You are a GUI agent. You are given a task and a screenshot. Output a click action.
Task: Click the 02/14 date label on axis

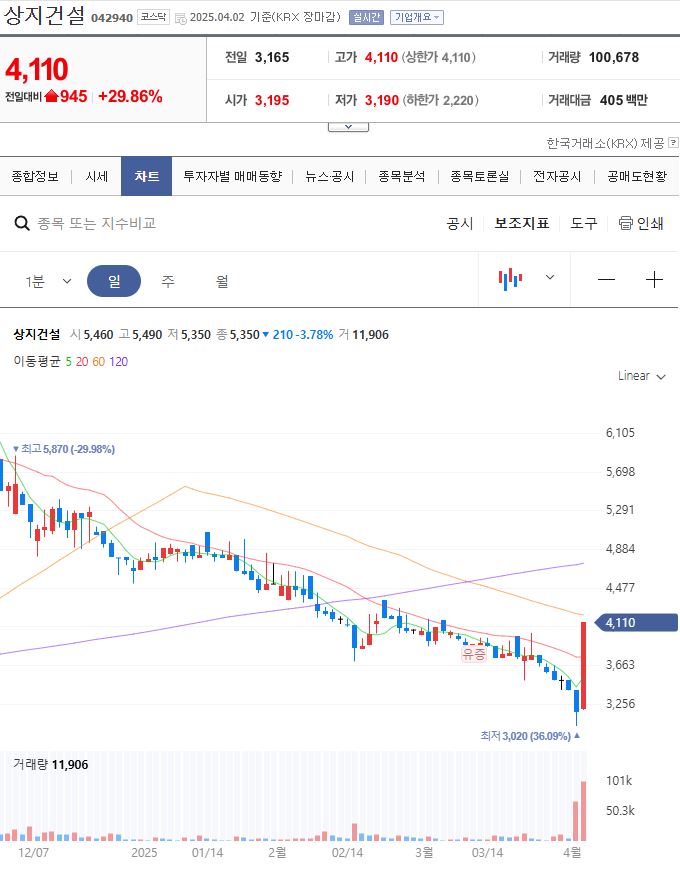point(347,852)
